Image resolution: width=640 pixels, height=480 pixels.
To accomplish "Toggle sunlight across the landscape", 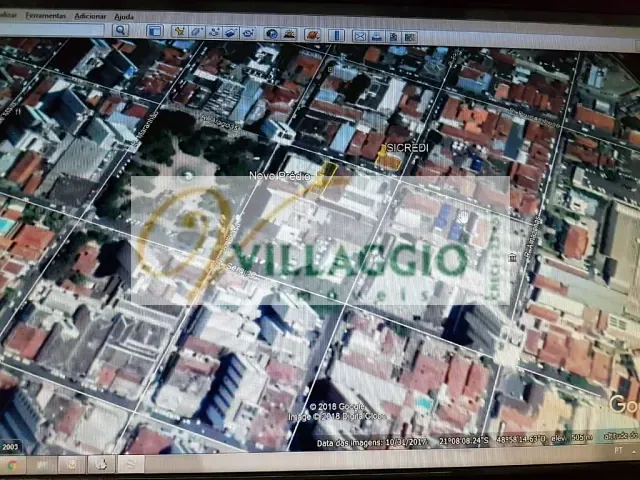I will click(289, 34).
